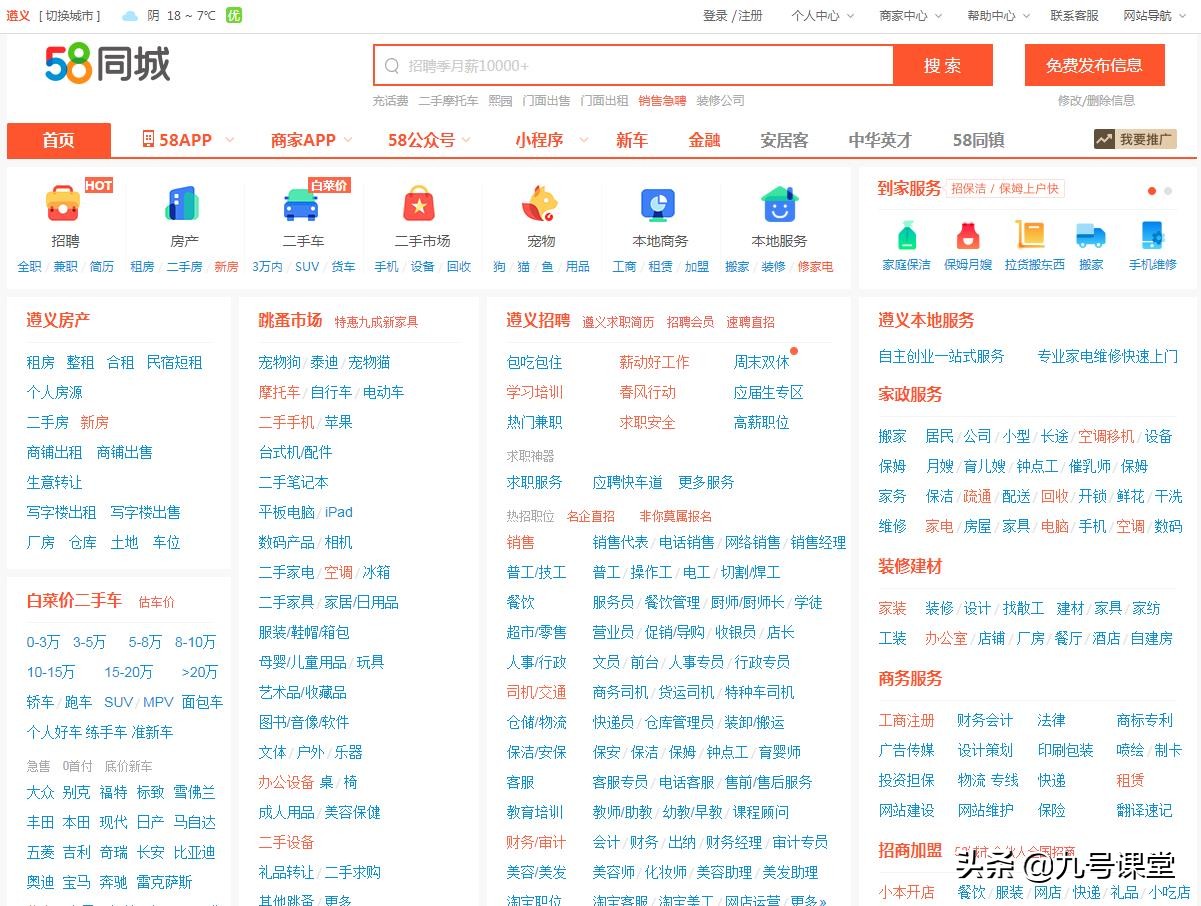Click the search magnifier icon
The width and height of the screenshot is (1201, 906).
click(392, 66)
